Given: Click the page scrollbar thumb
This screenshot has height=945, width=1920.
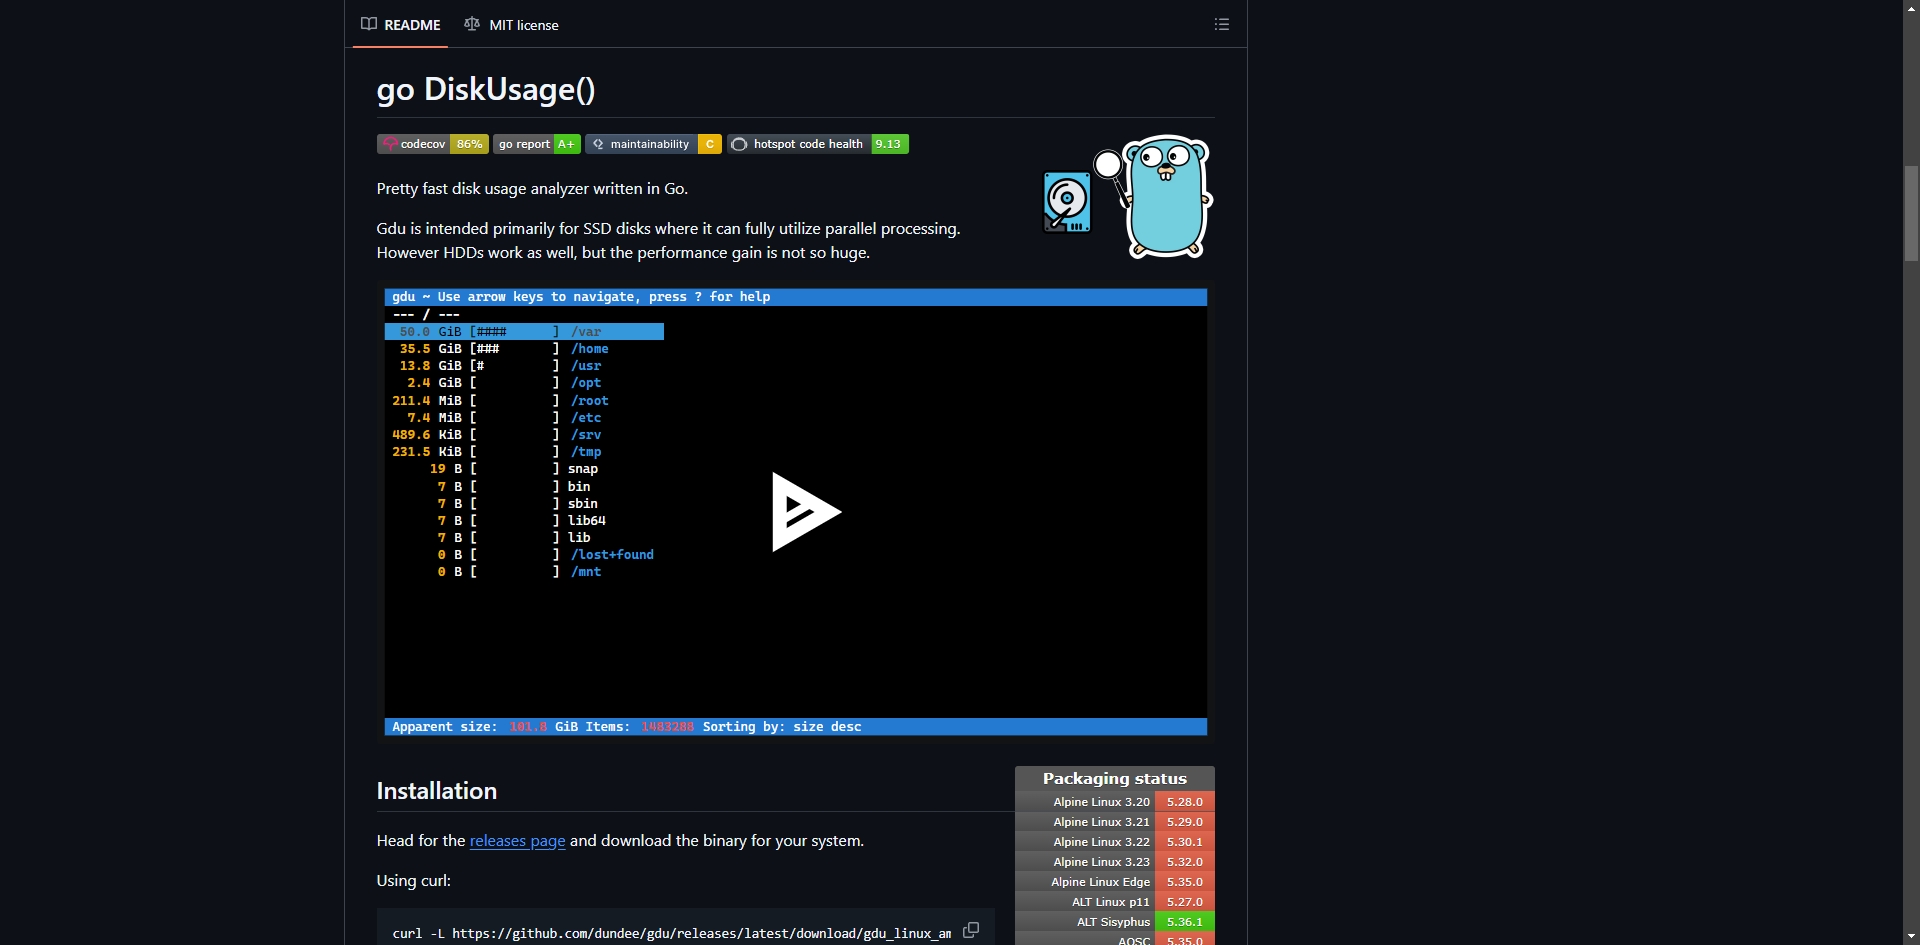Looking at the screenshot, I should (x=1911, y=213).
